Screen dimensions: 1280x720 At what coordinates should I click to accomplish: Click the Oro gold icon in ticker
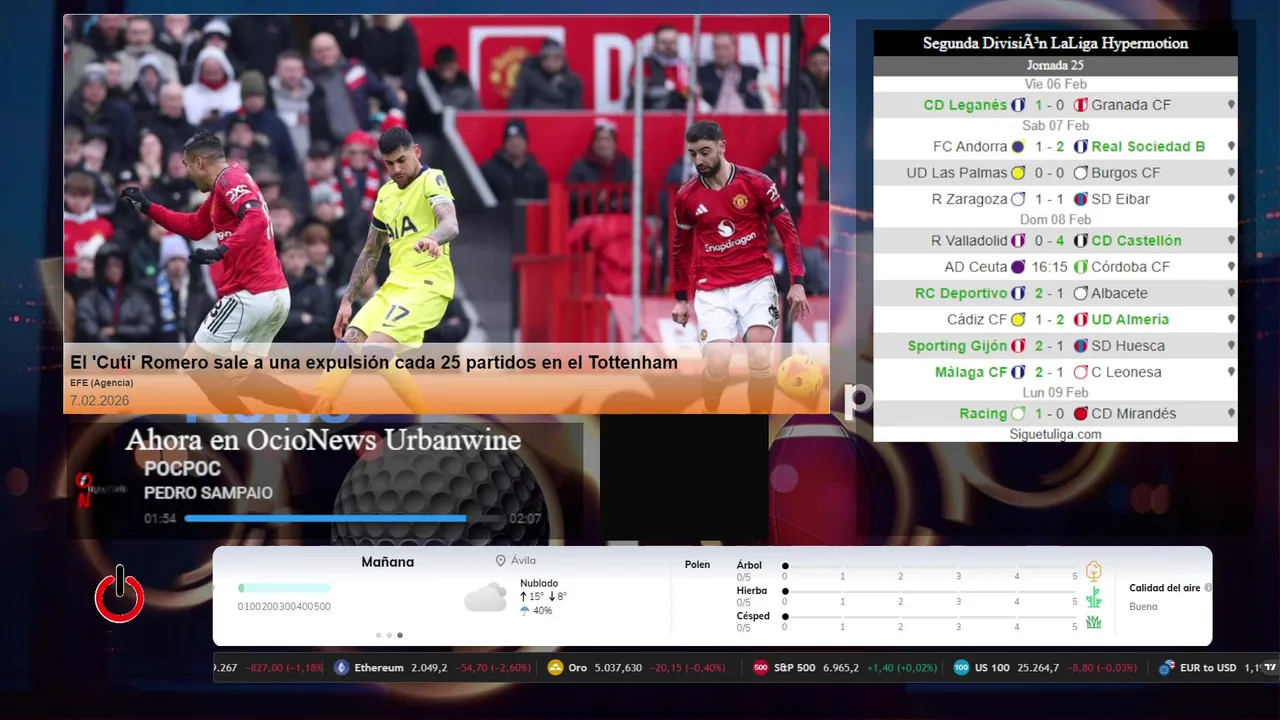(556, 668)
